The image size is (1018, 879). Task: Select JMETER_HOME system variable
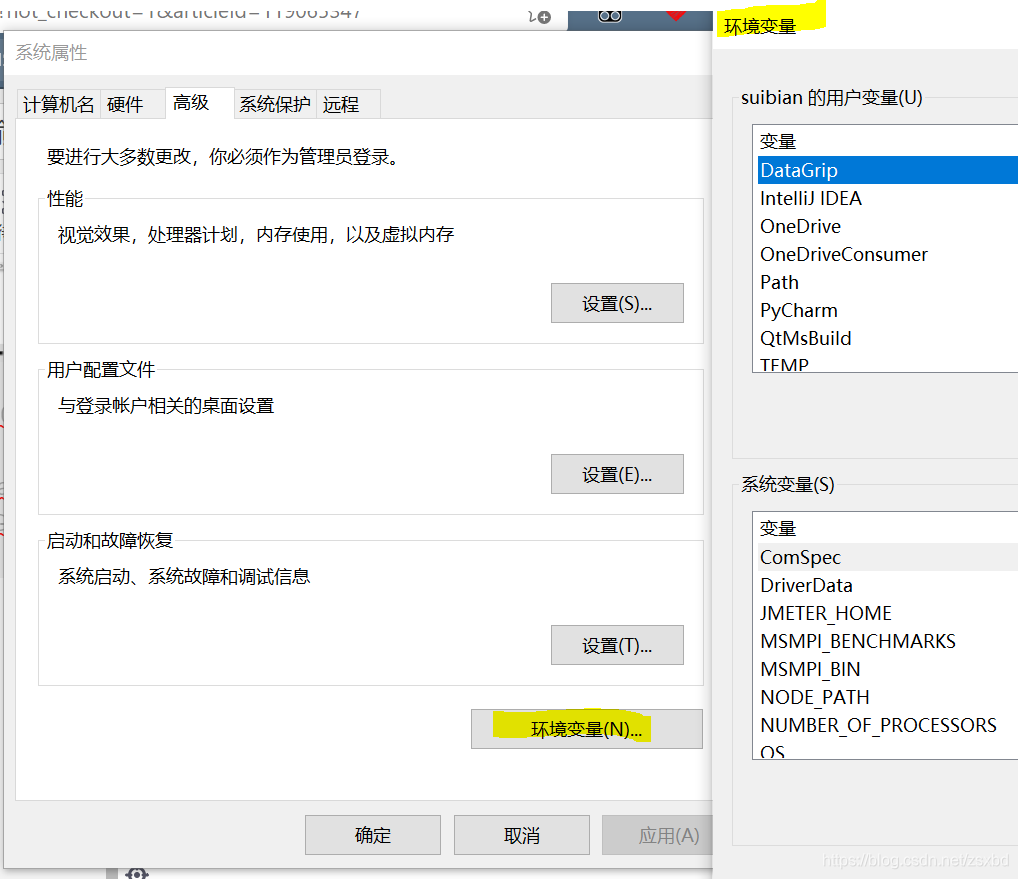tap(888, 613)
